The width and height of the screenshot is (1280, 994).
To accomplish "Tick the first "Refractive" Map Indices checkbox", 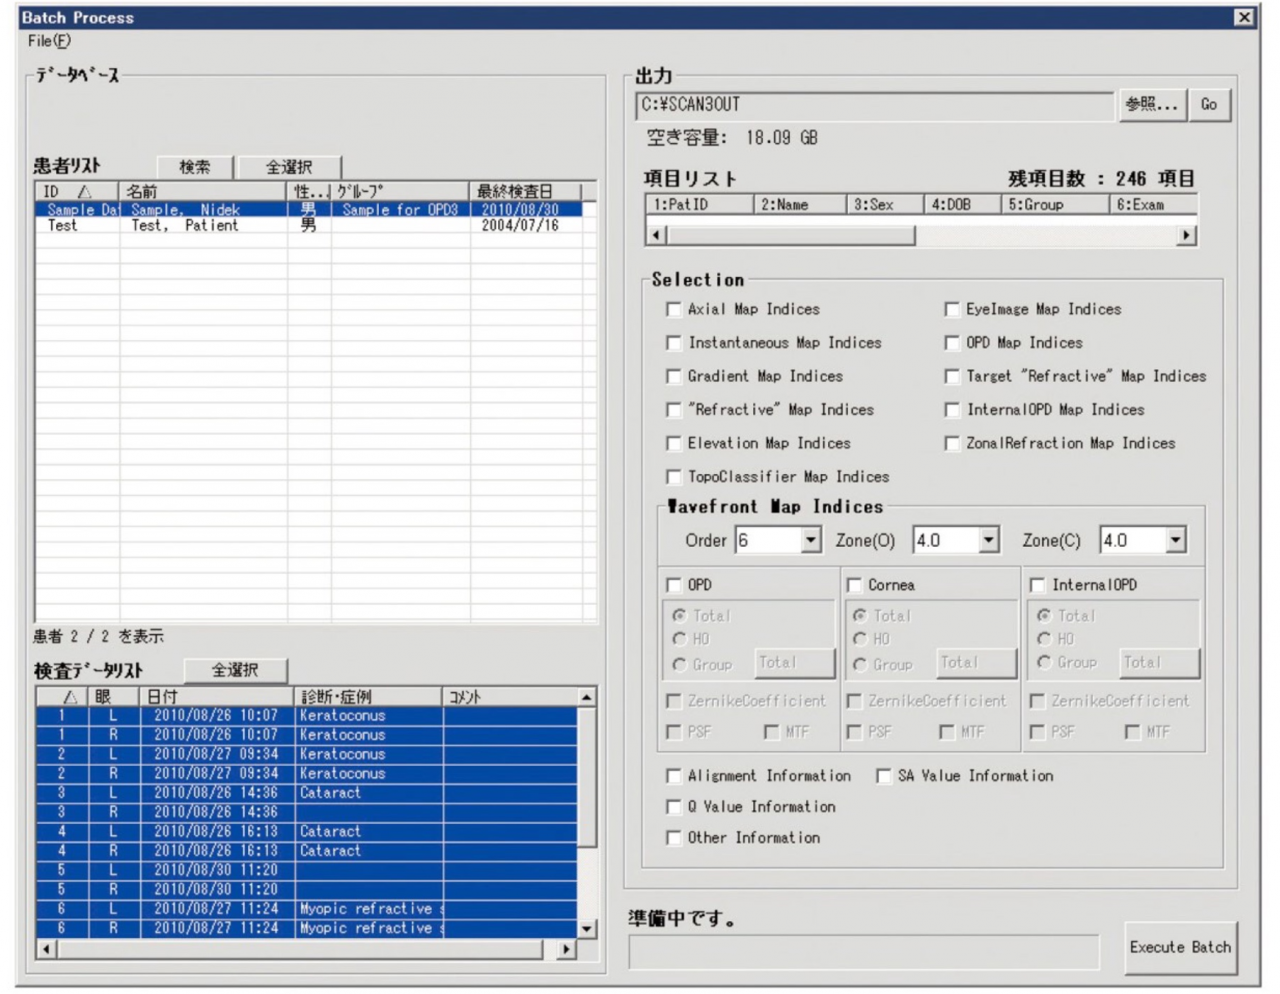I will pyautogui.click(x=674, y=410).
